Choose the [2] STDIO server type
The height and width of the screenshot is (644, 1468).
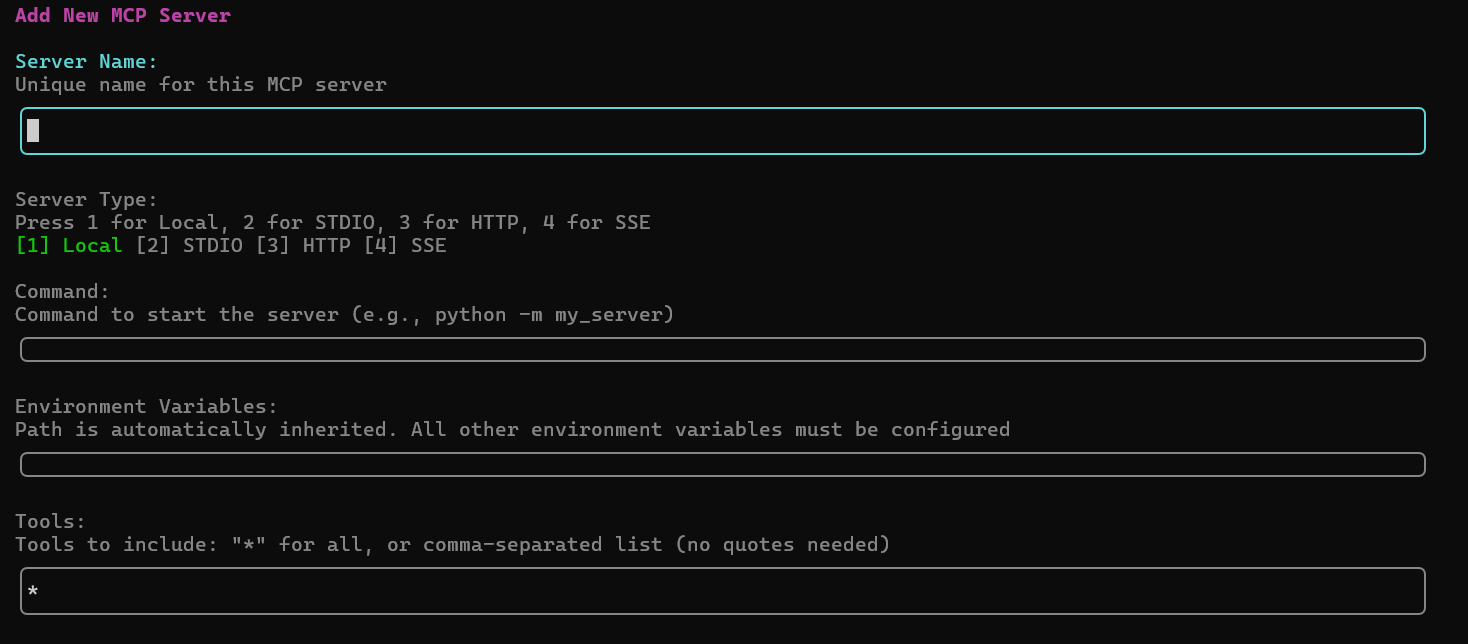[189, 246]
